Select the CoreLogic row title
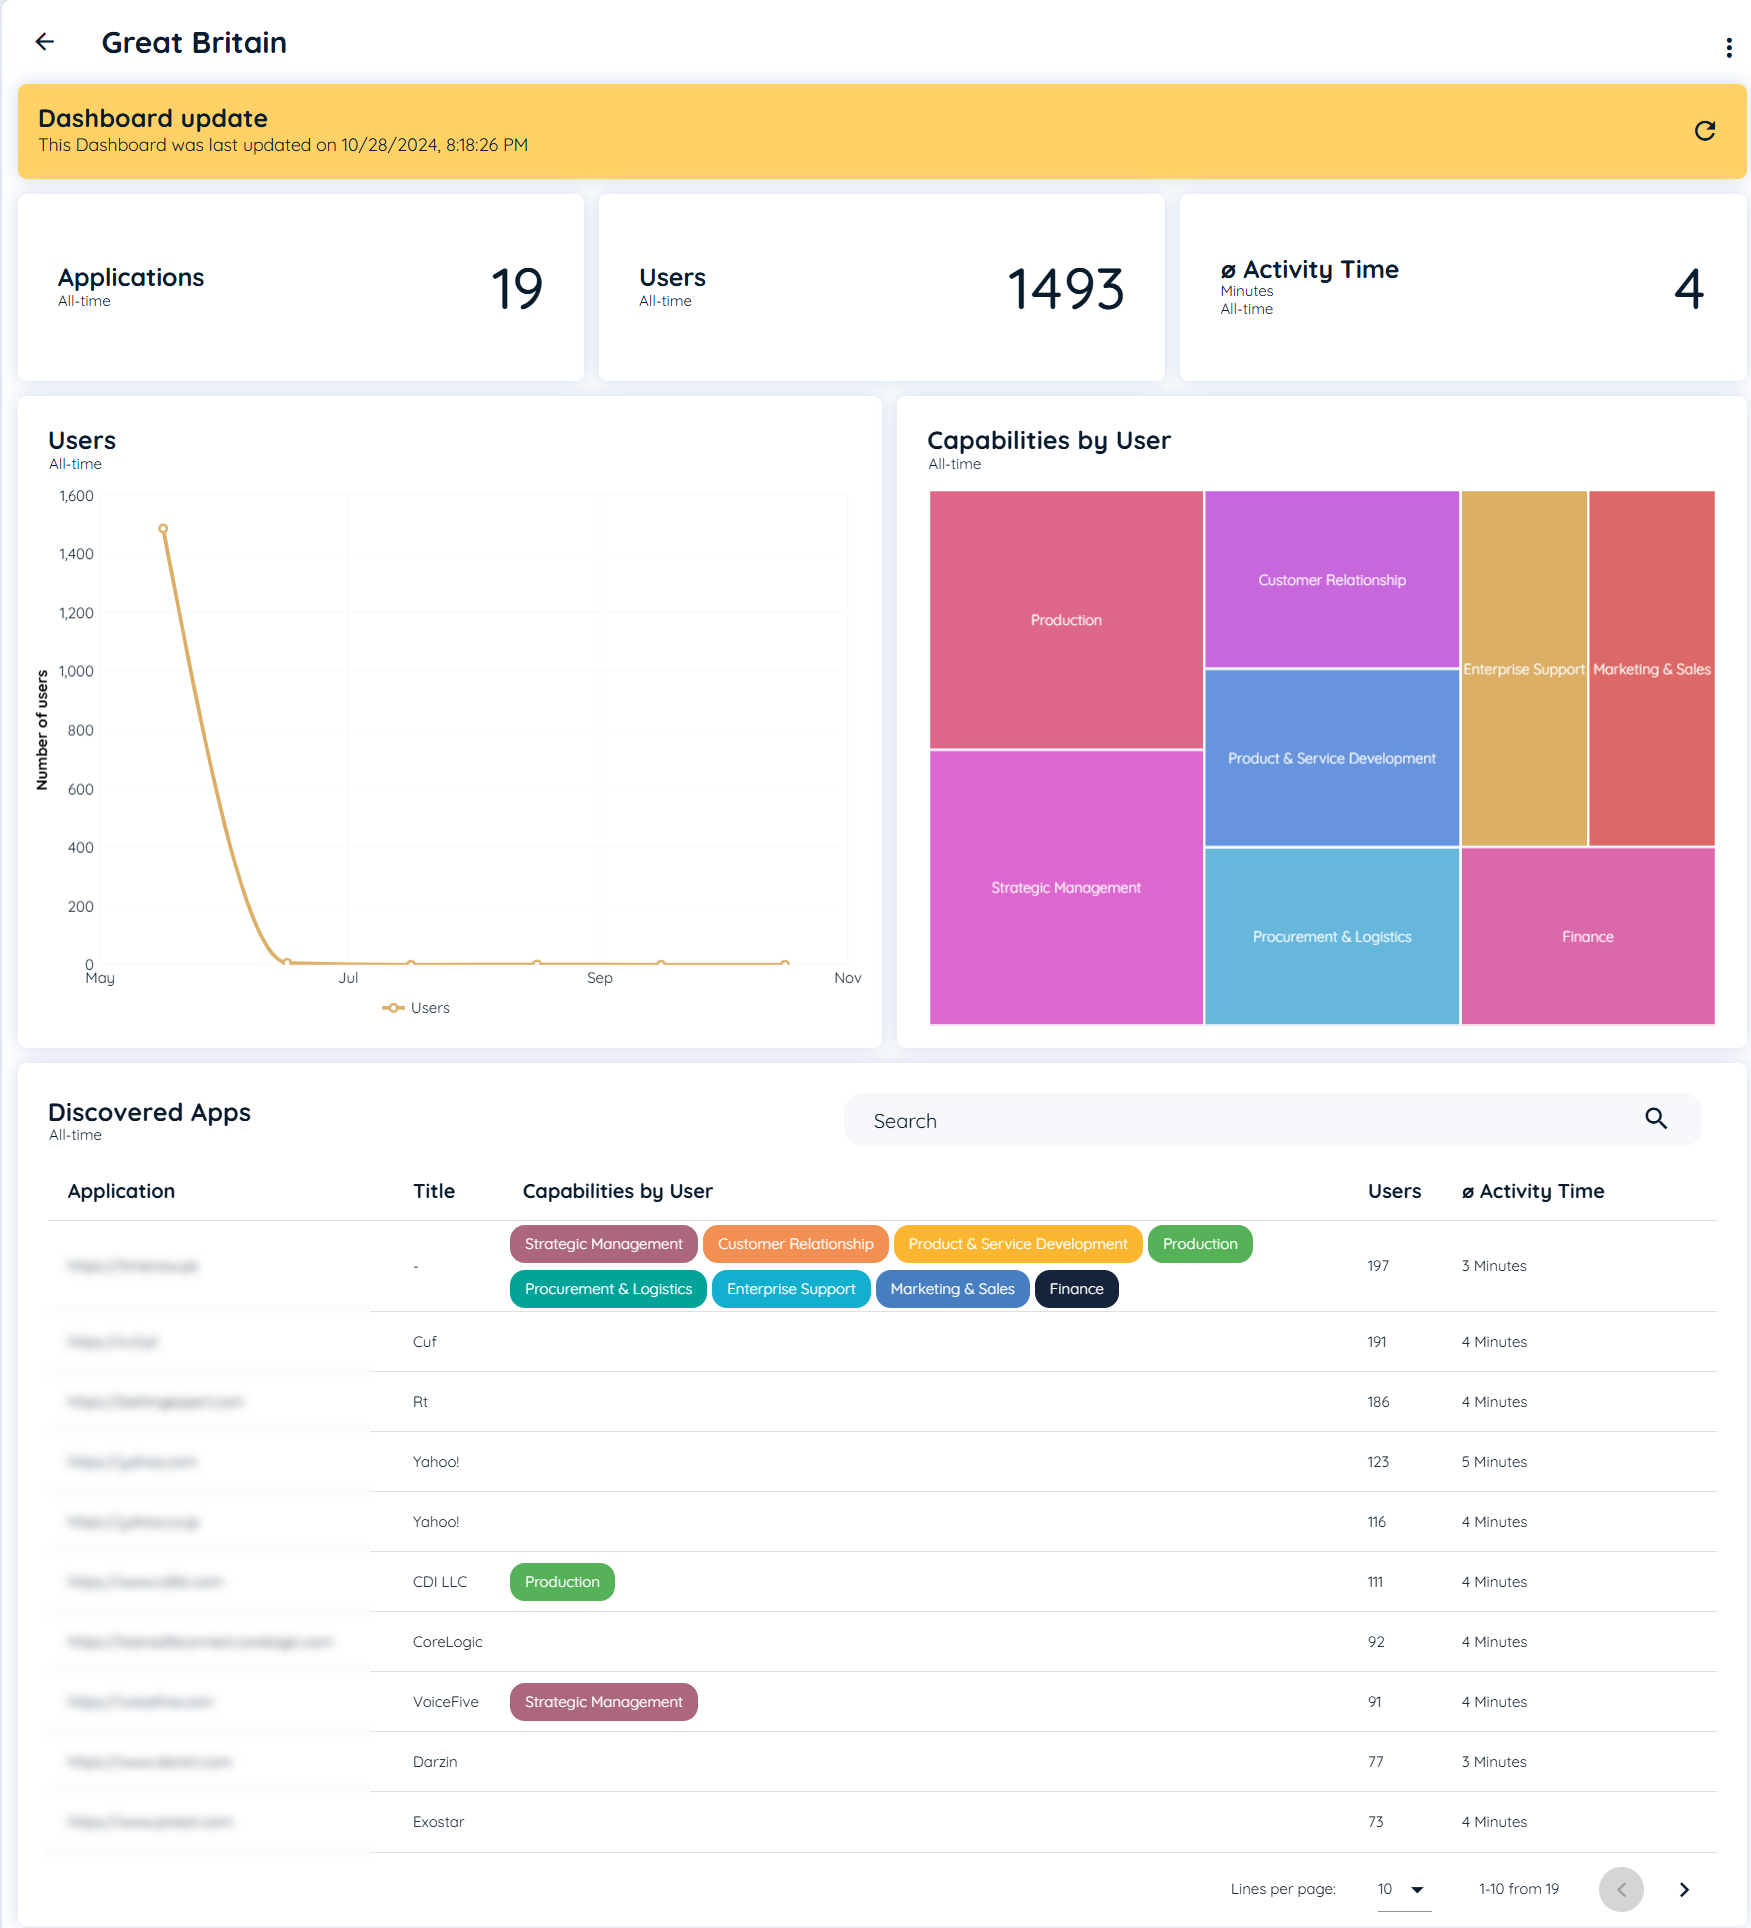 tap(447, 1642)
